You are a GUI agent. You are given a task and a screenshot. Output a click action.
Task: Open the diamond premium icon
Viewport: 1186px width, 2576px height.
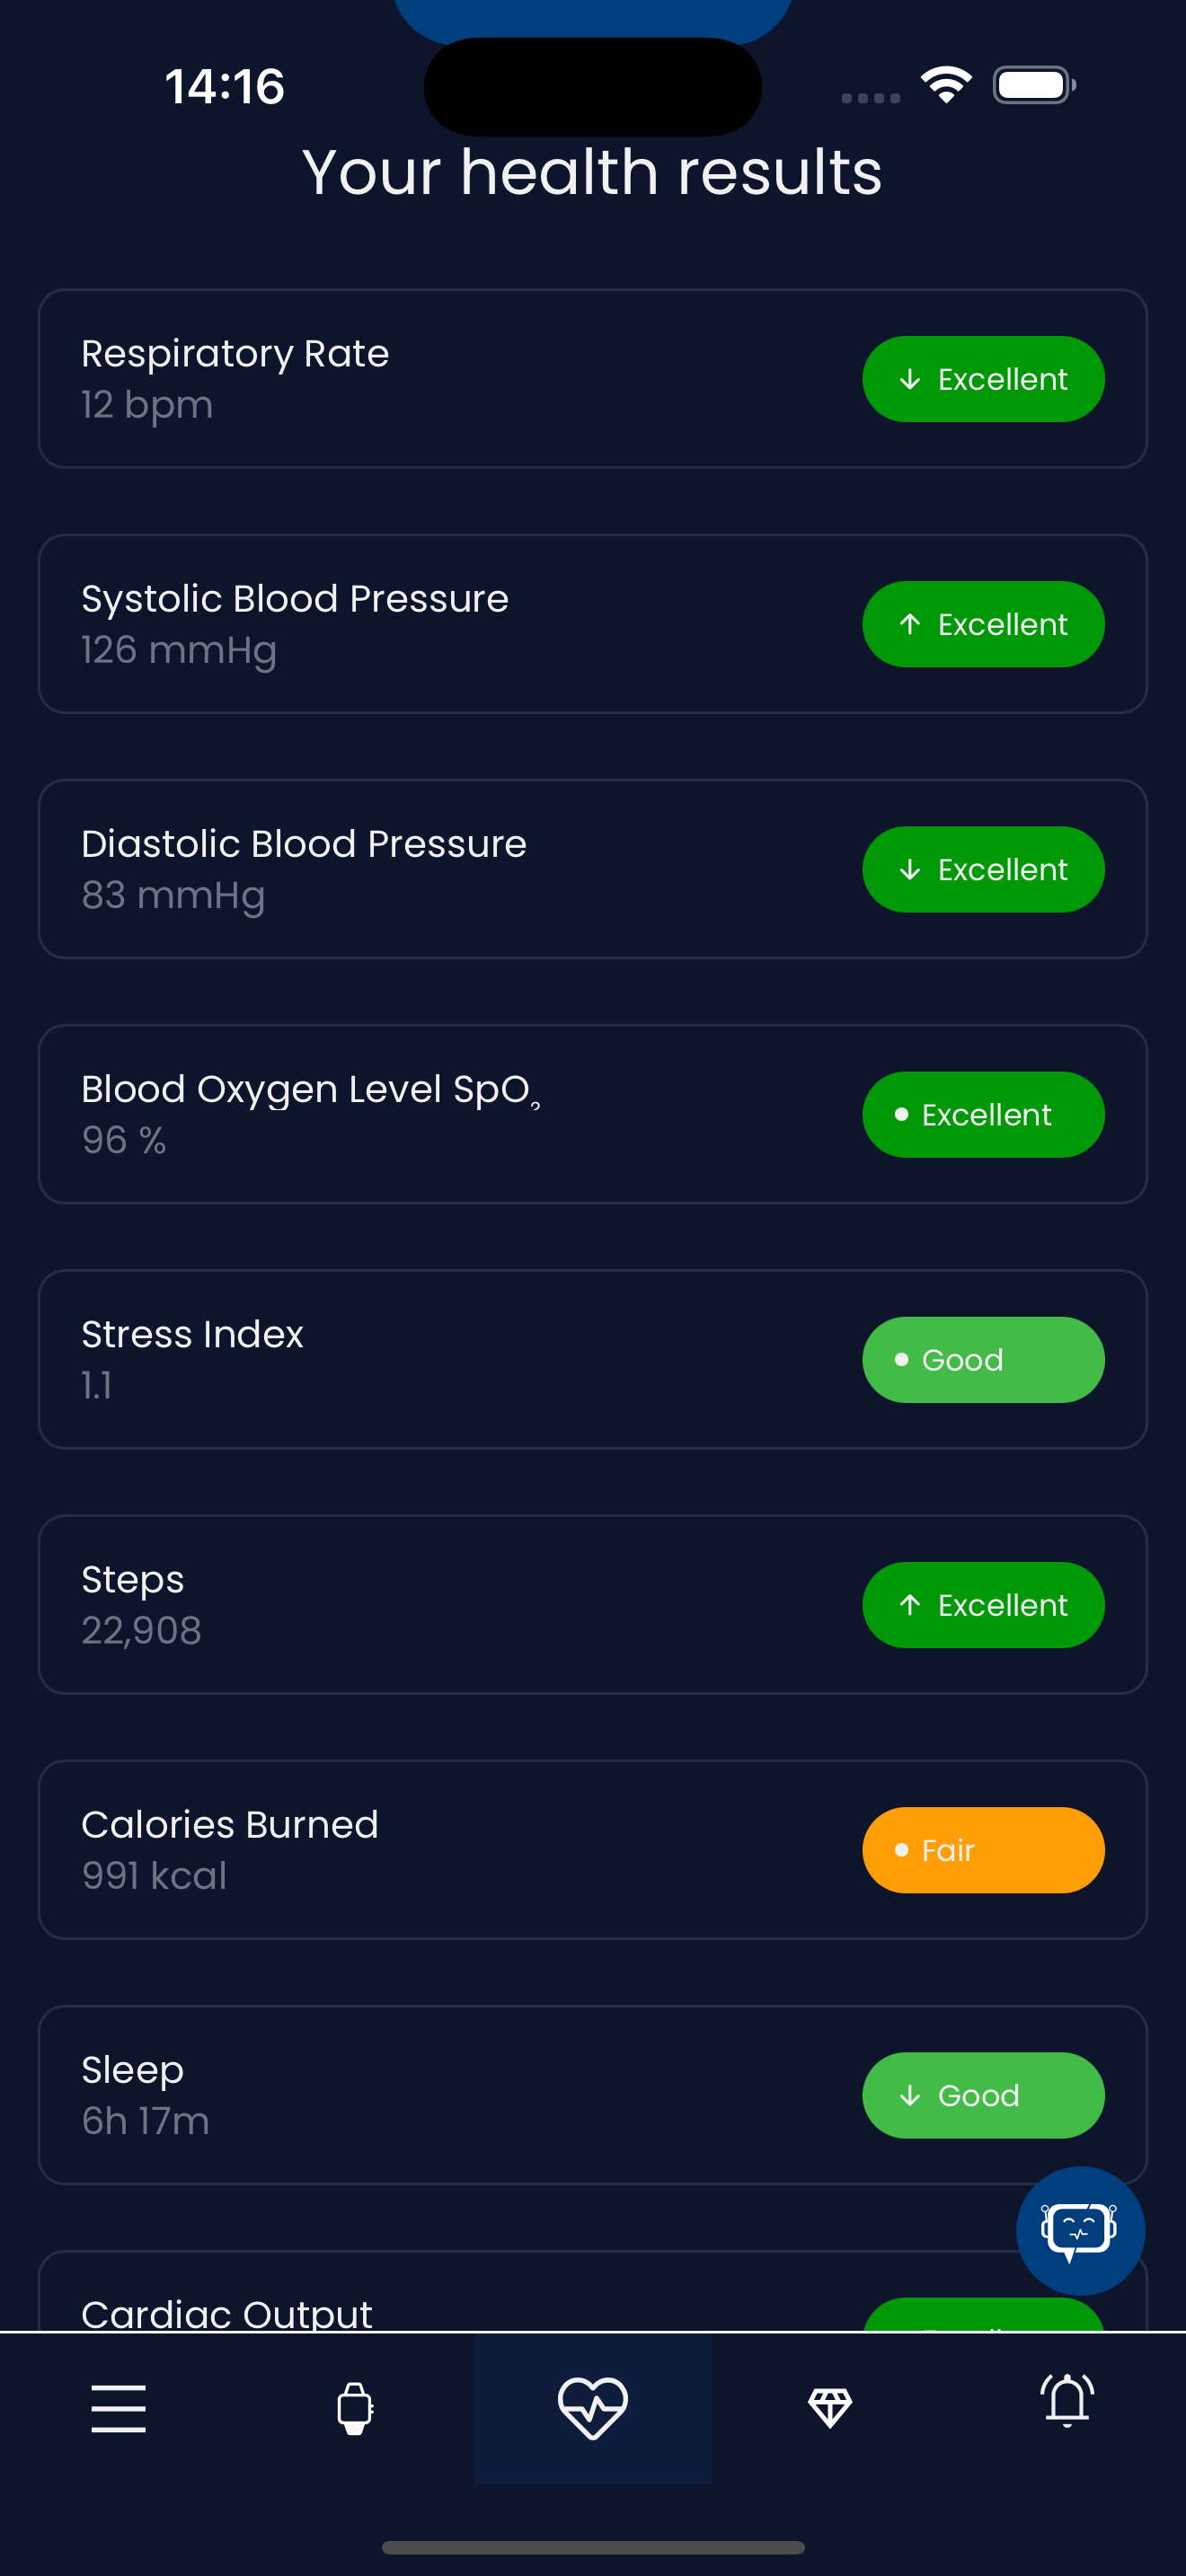pyautogui.click(x=830, y=2408)
